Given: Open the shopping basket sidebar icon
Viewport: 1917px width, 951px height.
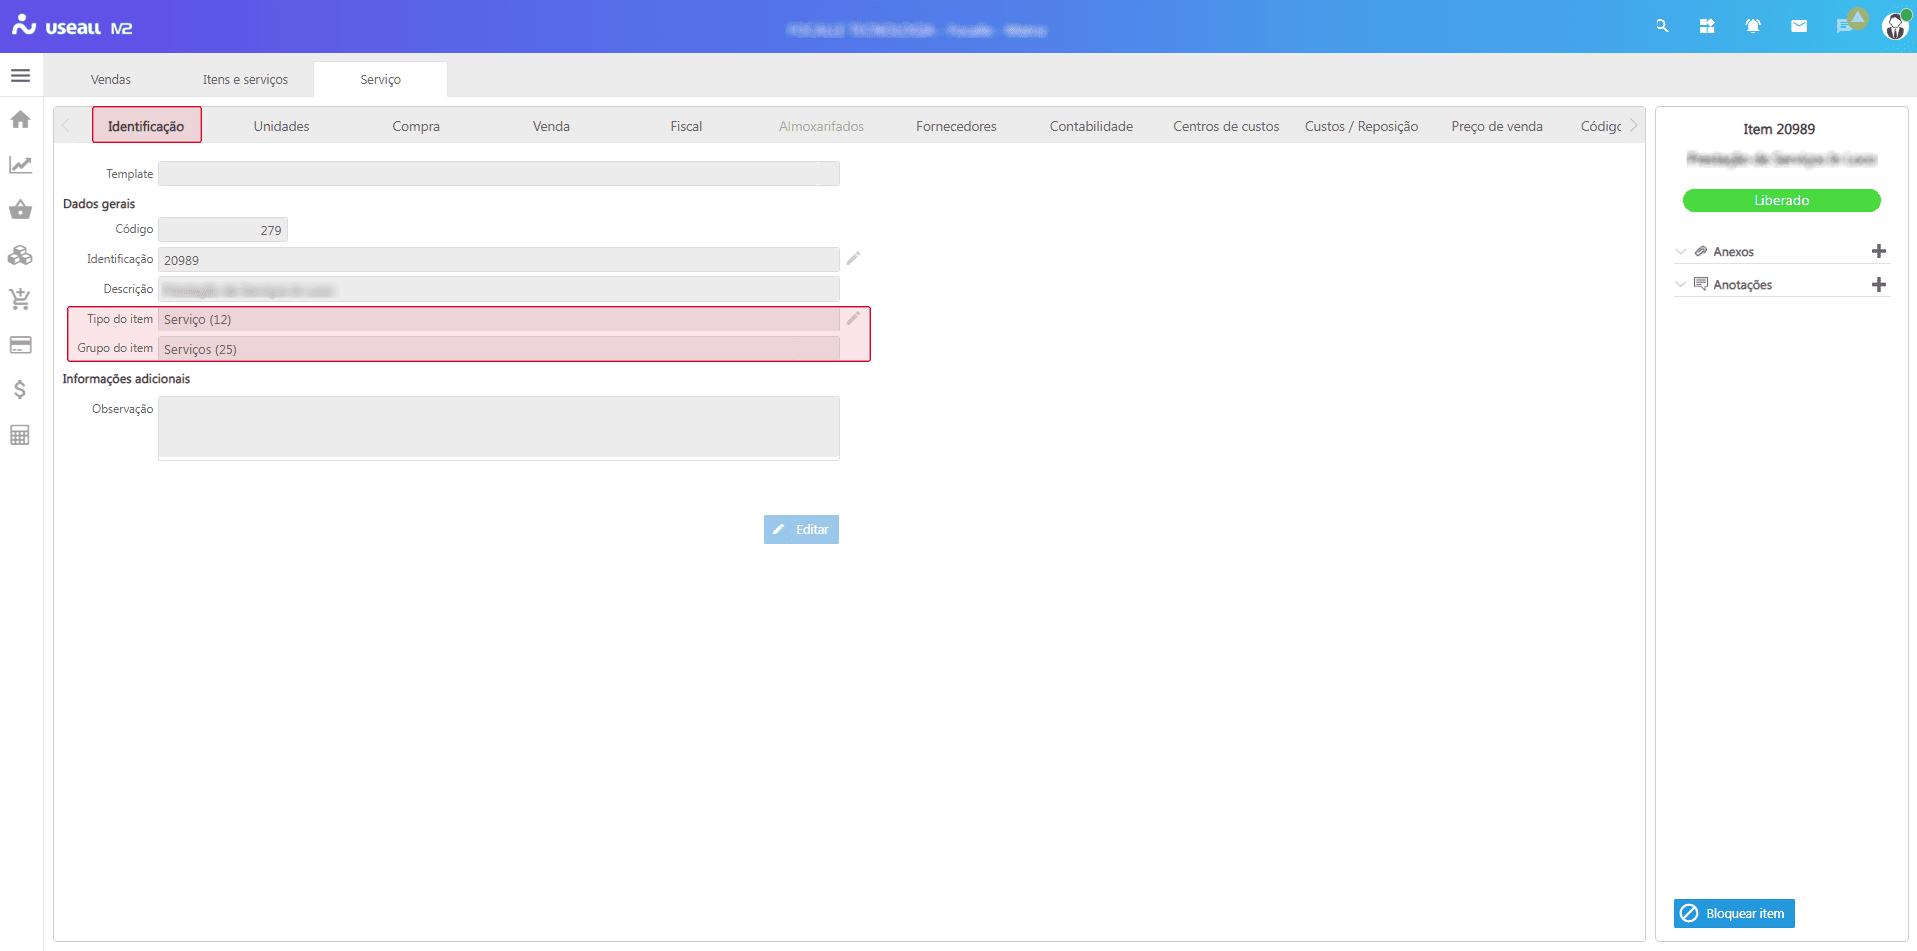Looking at the screenshot, I should click(x=20, y=210).
